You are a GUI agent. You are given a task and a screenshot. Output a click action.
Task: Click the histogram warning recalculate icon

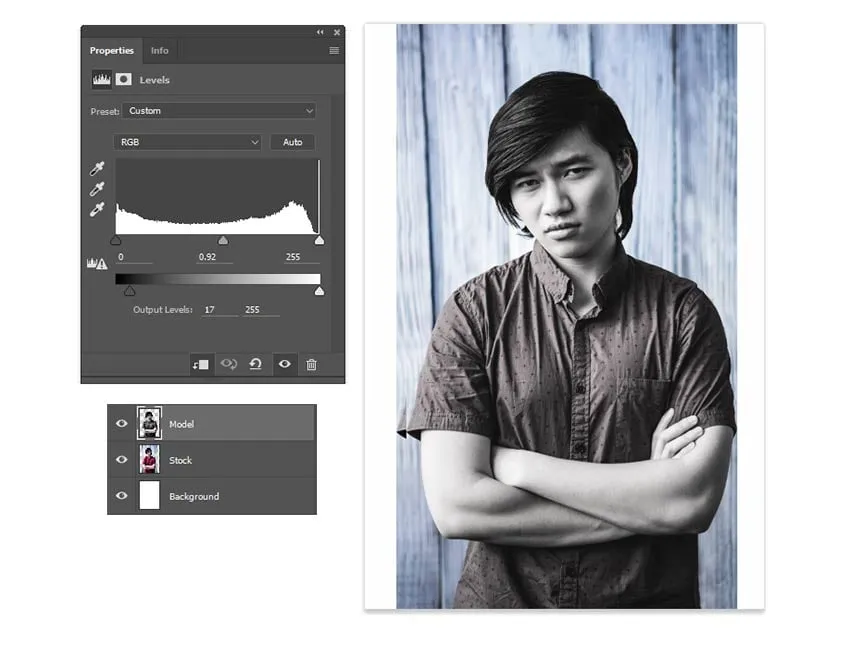point(98,263)
